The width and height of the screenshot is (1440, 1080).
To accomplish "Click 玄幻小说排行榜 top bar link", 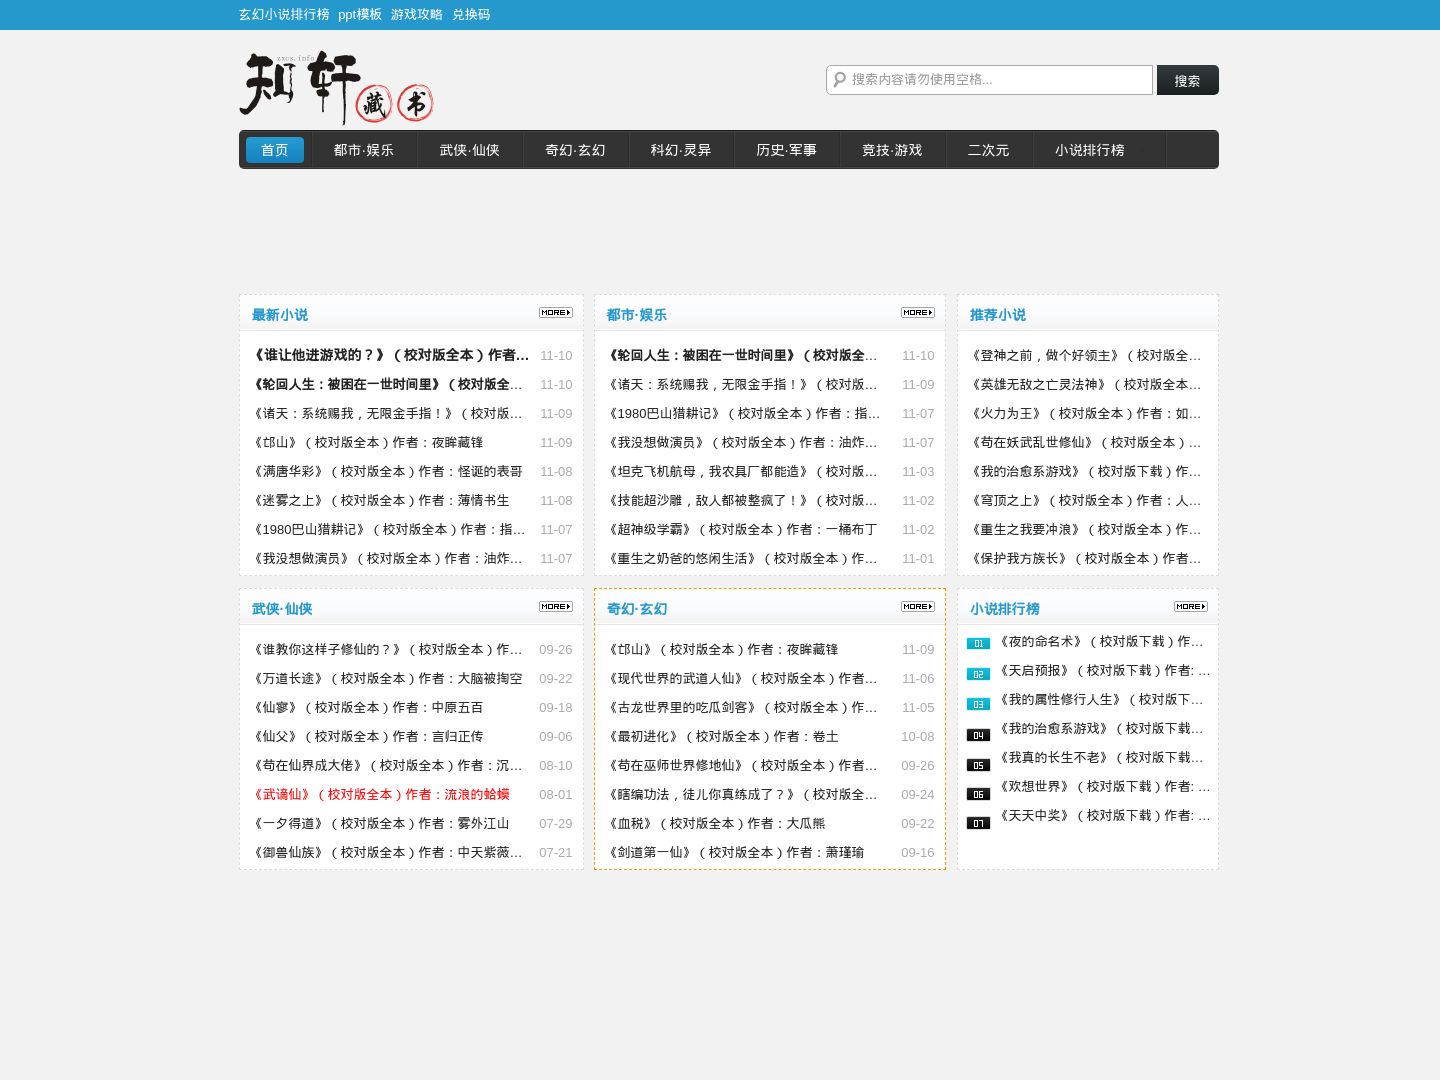I will coord(284,14).
